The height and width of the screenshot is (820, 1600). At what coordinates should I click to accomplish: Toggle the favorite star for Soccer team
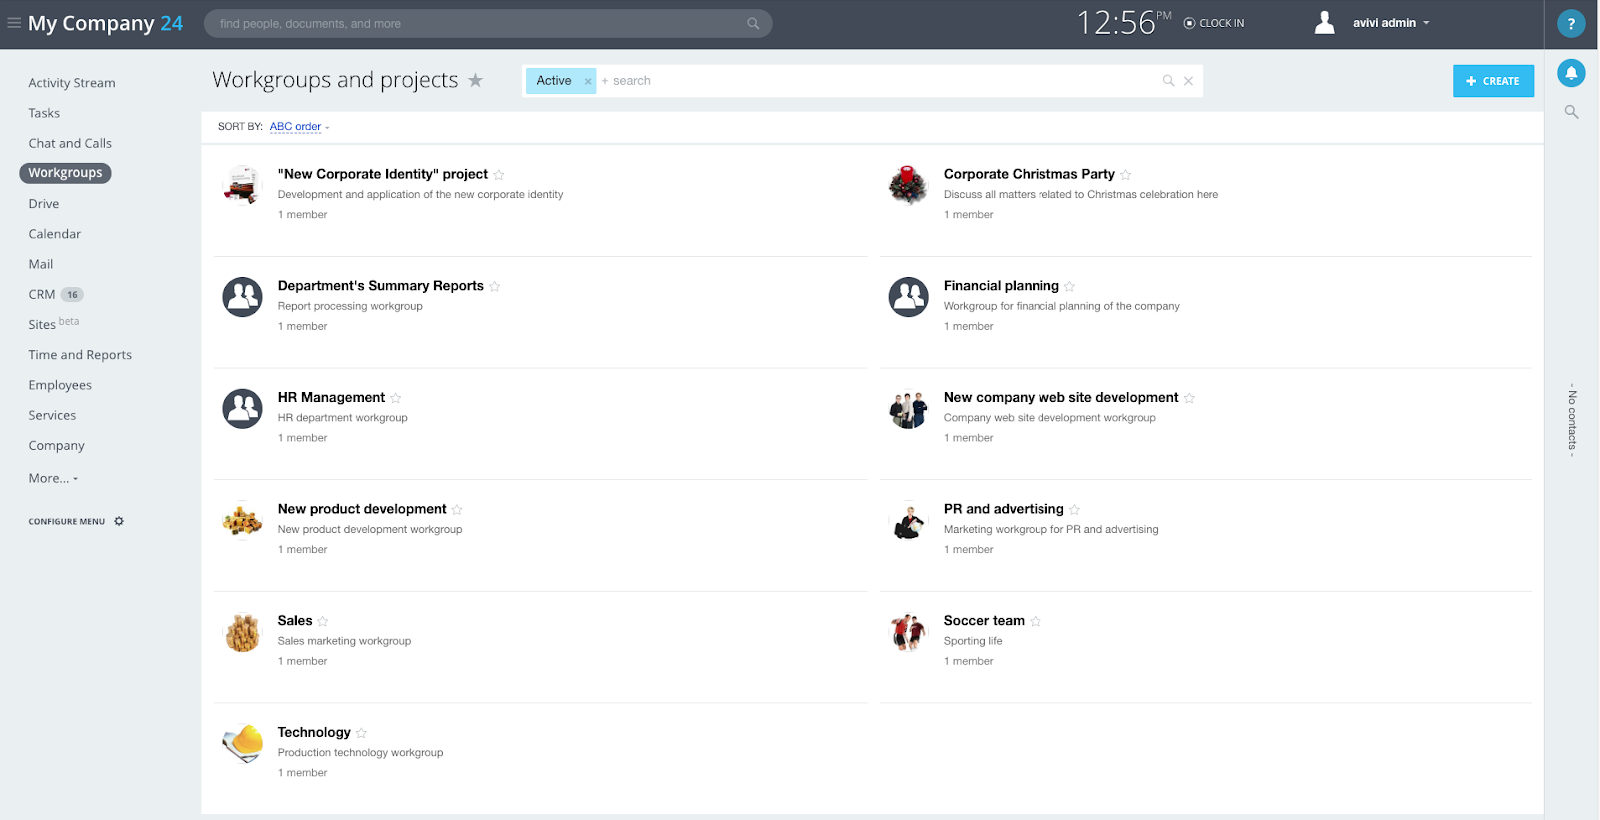point(1036,621)
